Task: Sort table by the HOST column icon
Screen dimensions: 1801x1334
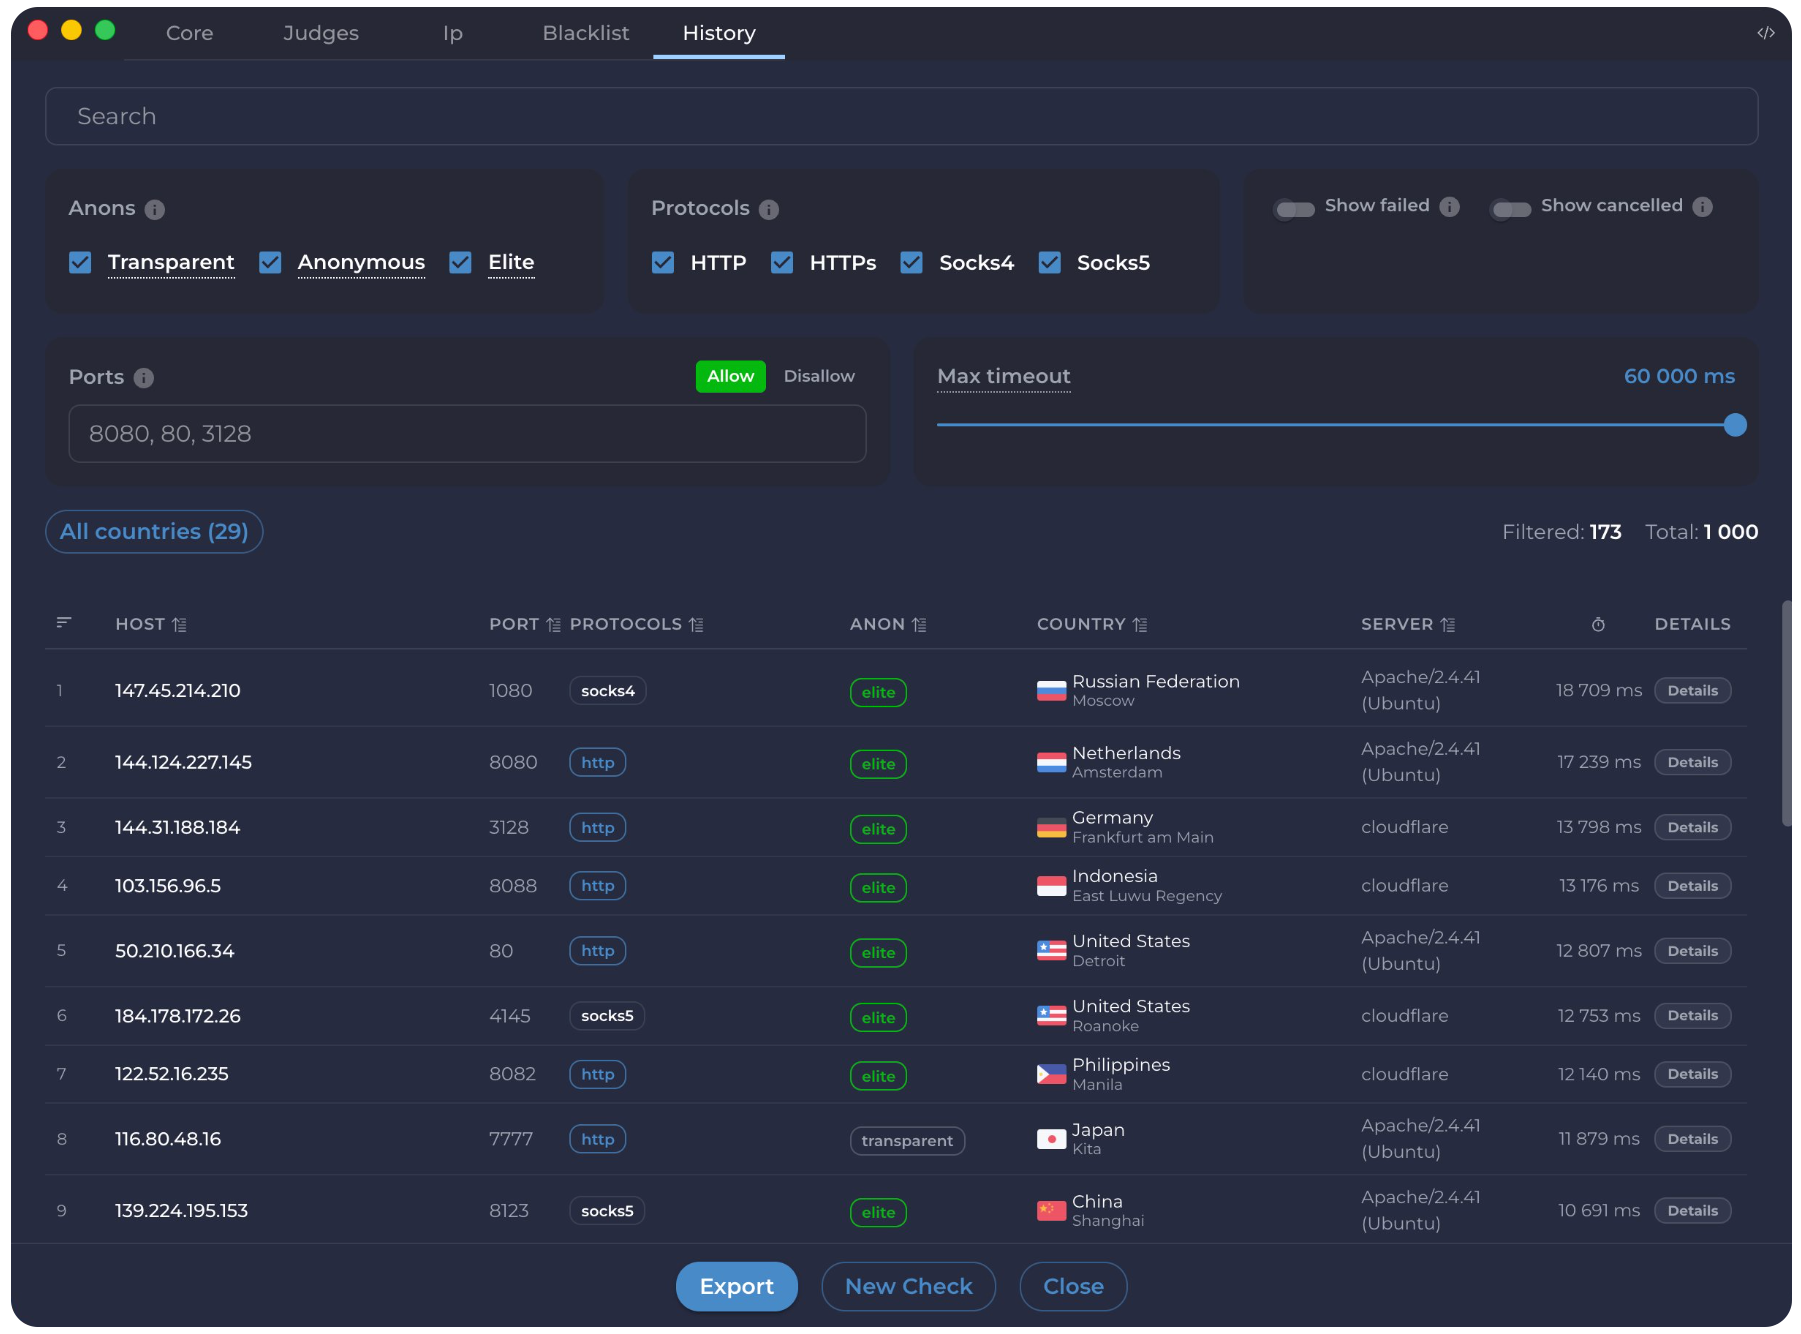Action: point(180,623)
